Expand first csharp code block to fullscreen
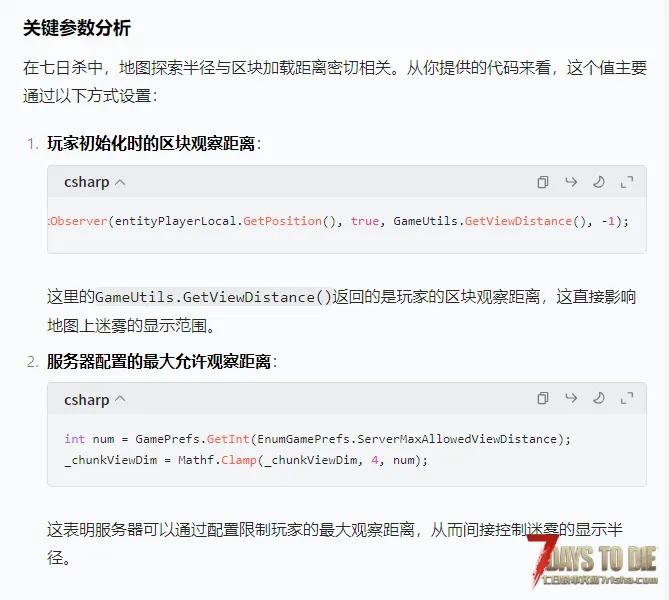Screen dimensions: 669x600 click(x=627, y=182)
